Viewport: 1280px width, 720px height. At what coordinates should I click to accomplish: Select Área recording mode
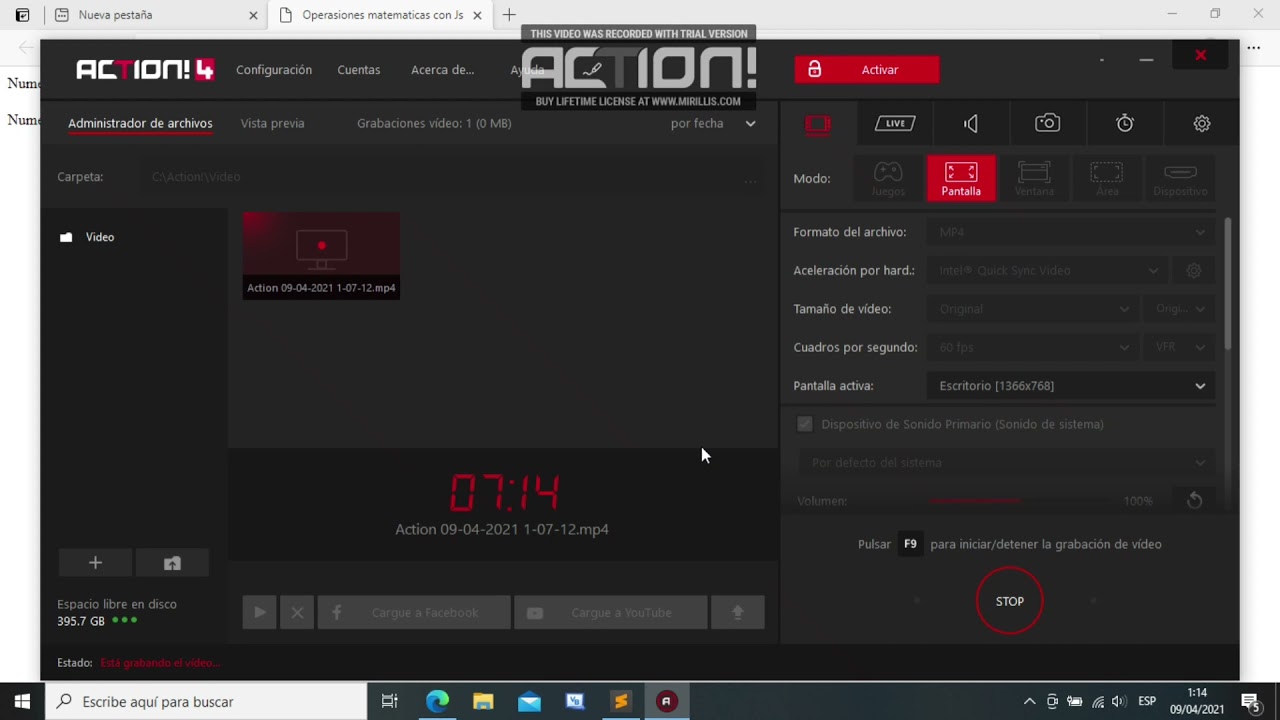[x=1107, y=178]
